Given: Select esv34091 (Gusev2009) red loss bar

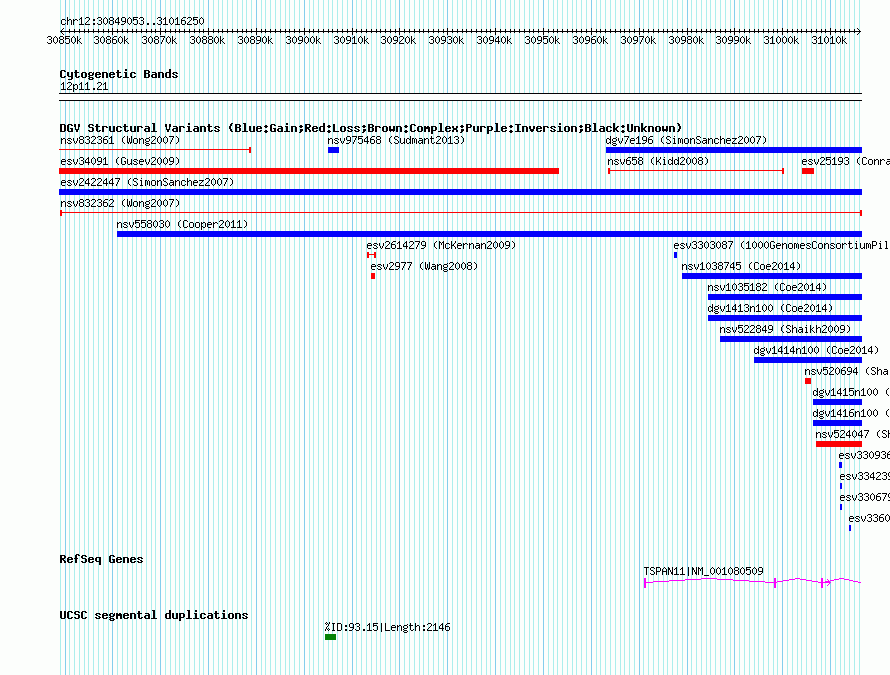Looking at the screenshot, I should [309, 171].
